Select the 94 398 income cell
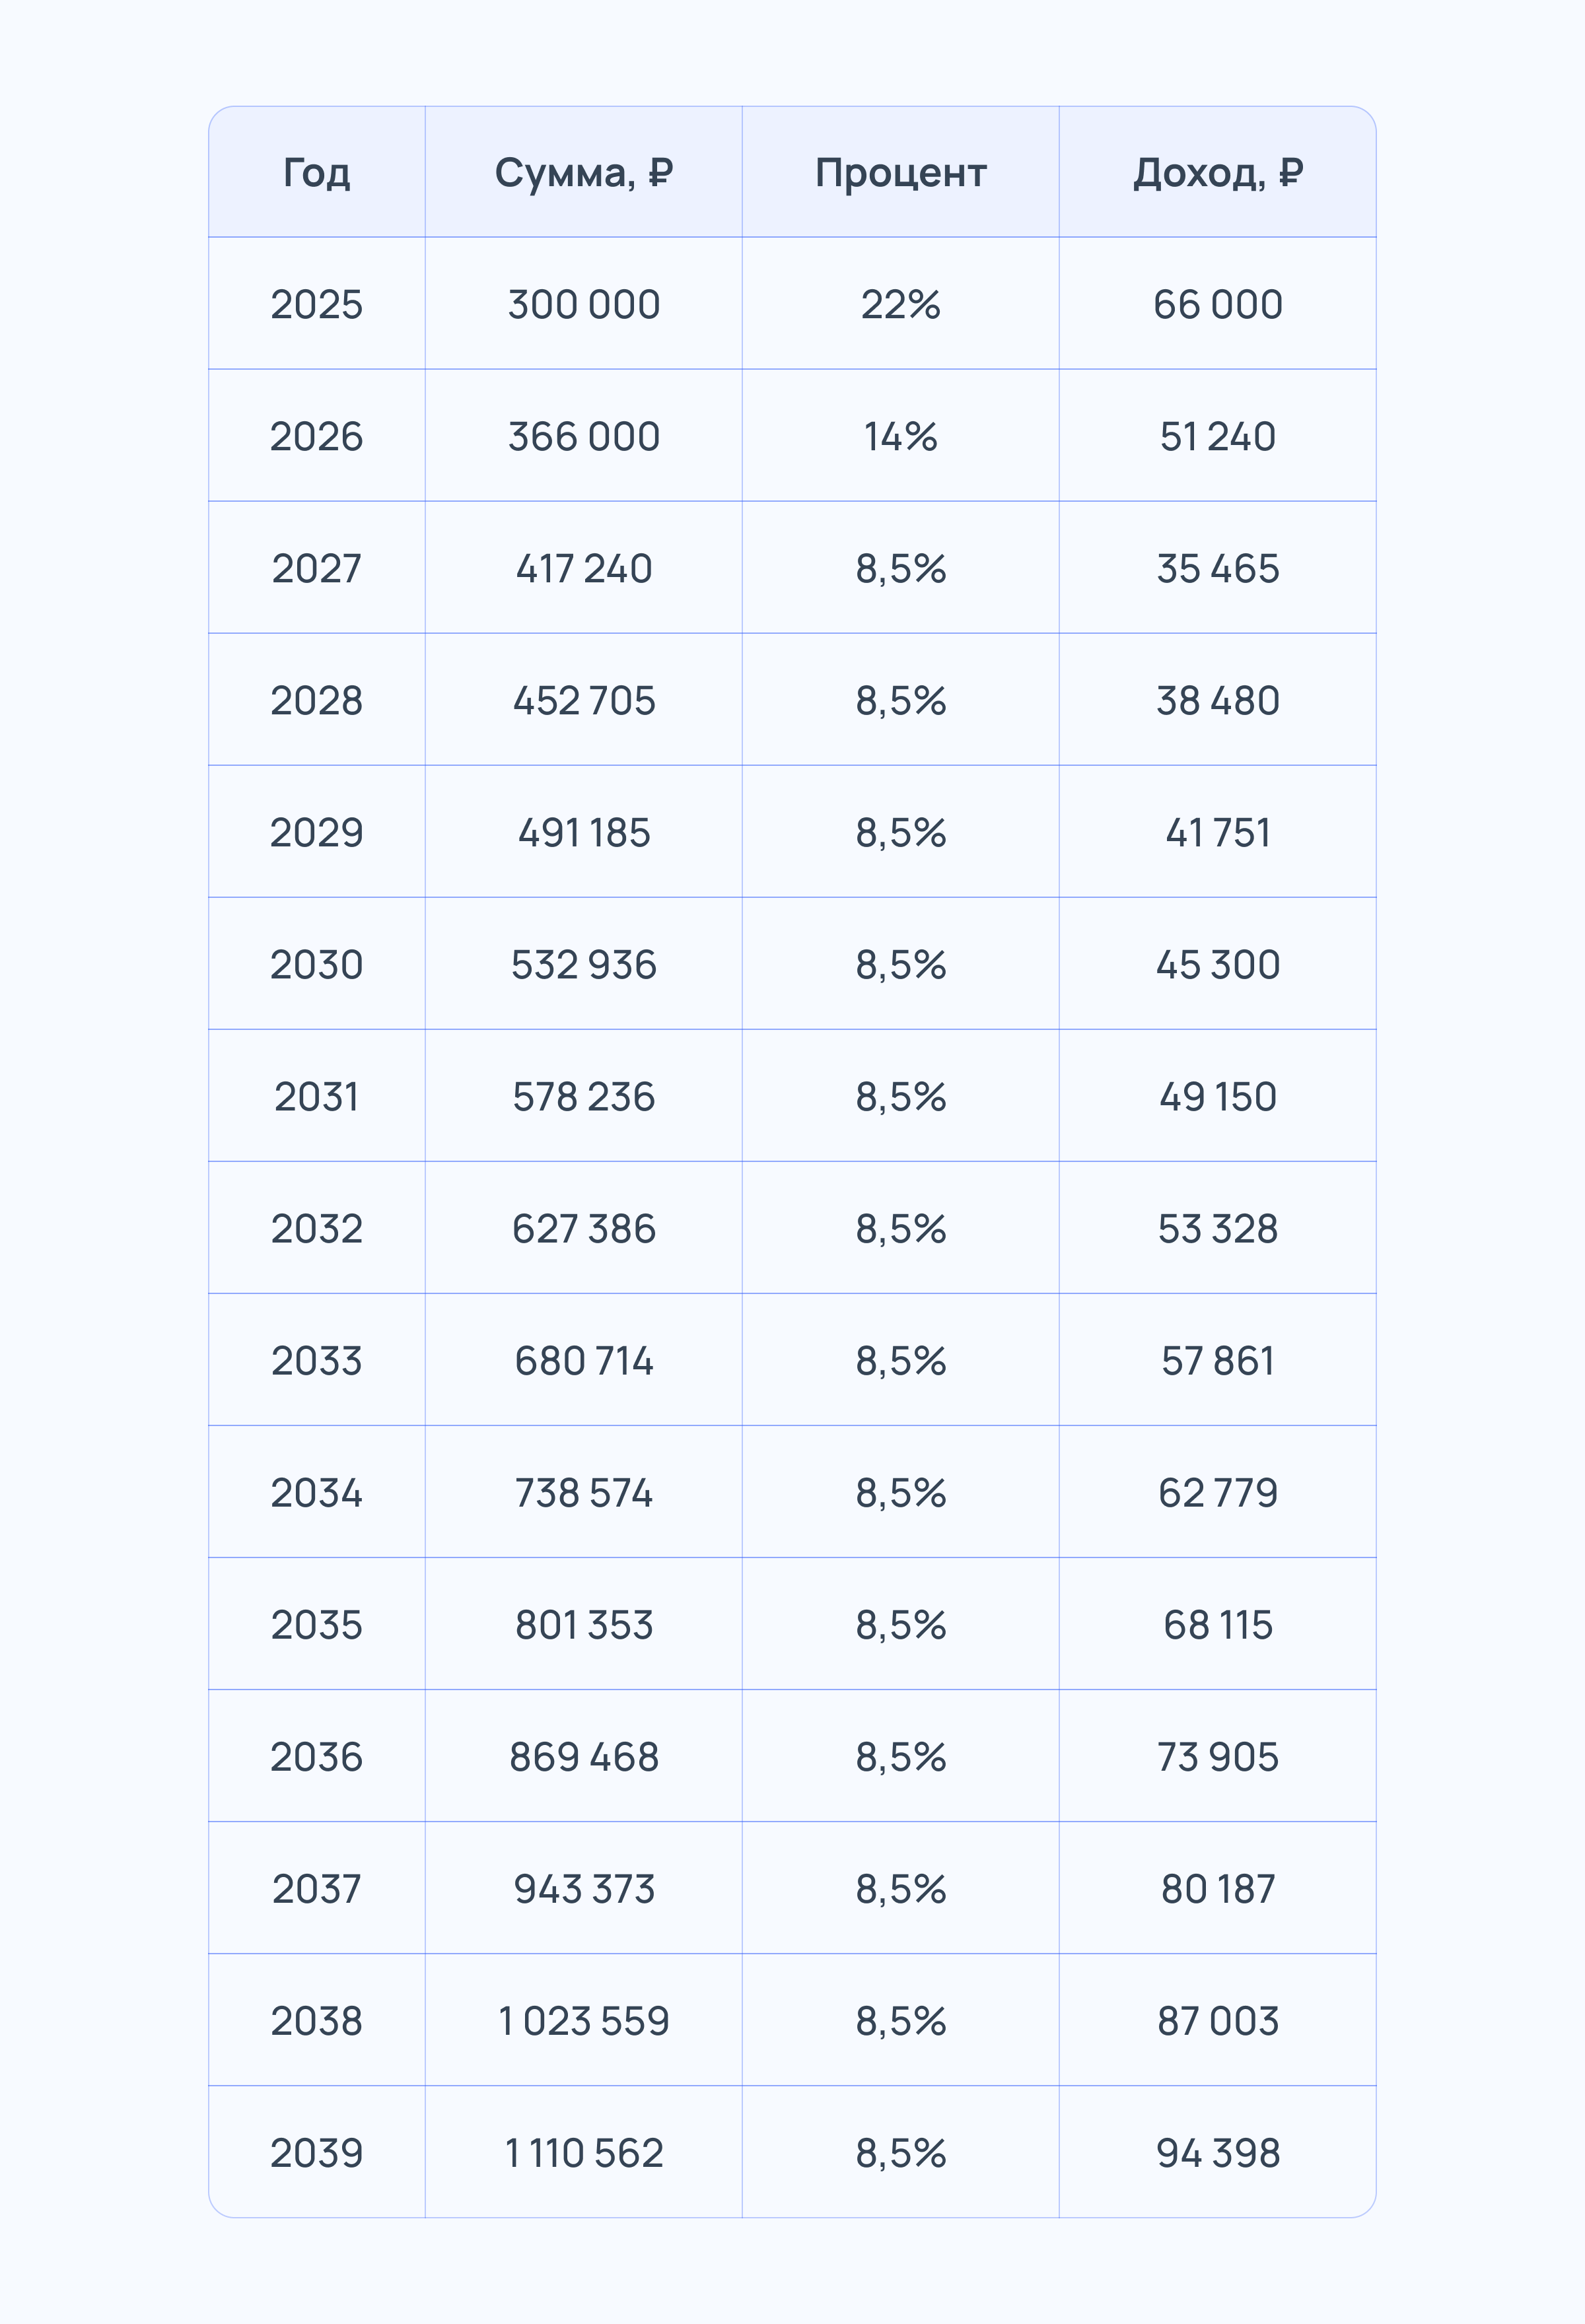 click(1217, 2152)
